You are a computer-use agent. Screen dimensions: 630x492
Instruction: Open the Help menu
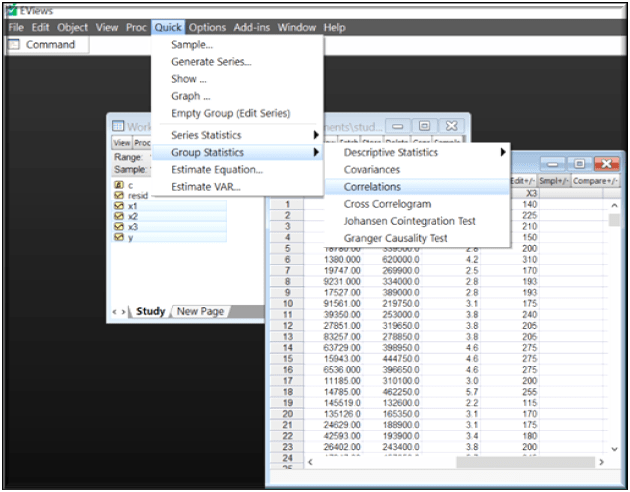tap(335, 28)
